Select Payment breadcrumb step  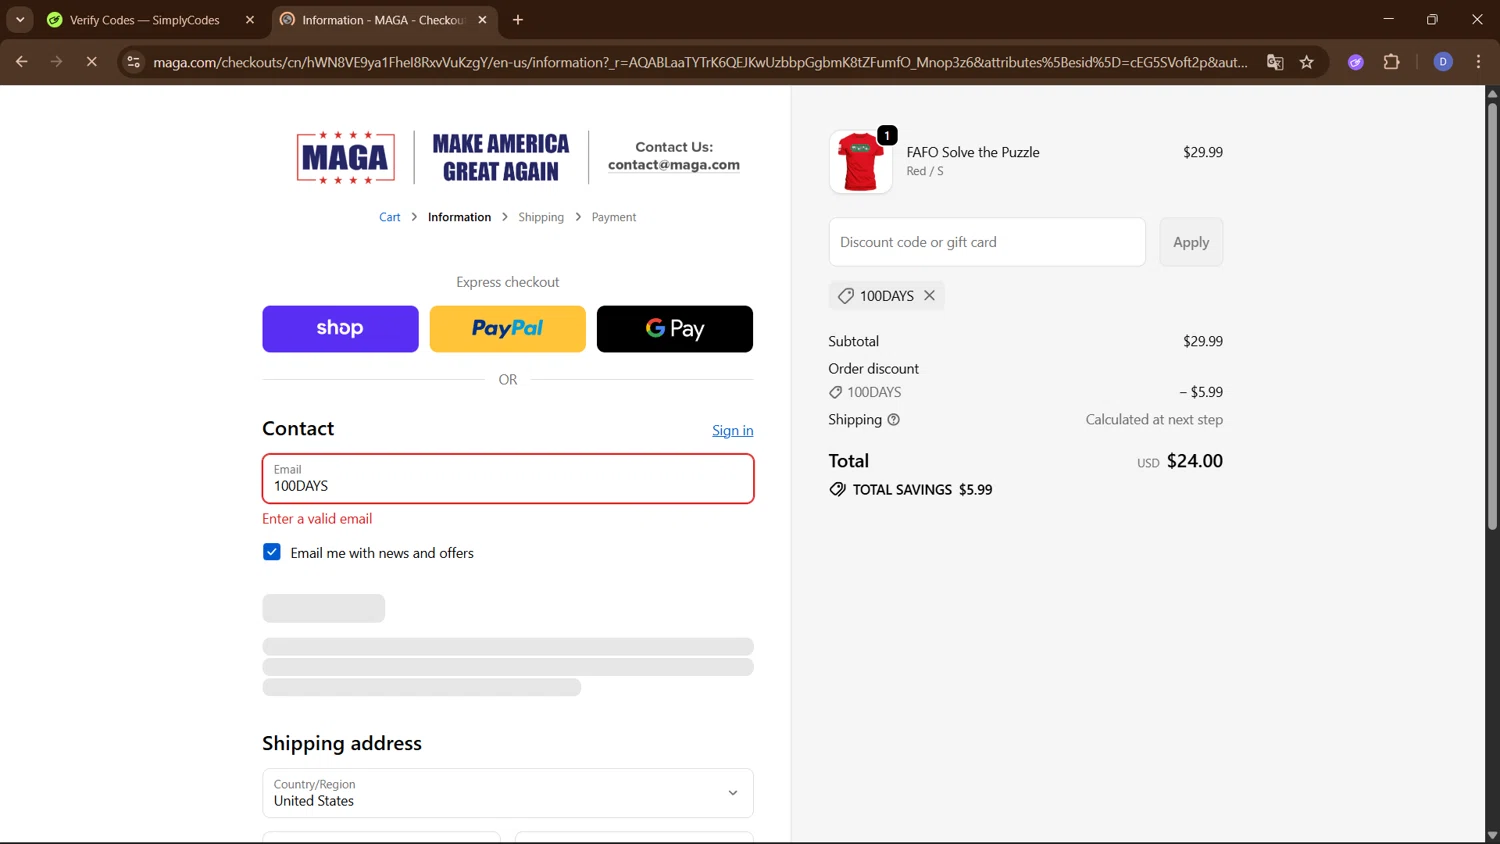[x=614, y=217]
